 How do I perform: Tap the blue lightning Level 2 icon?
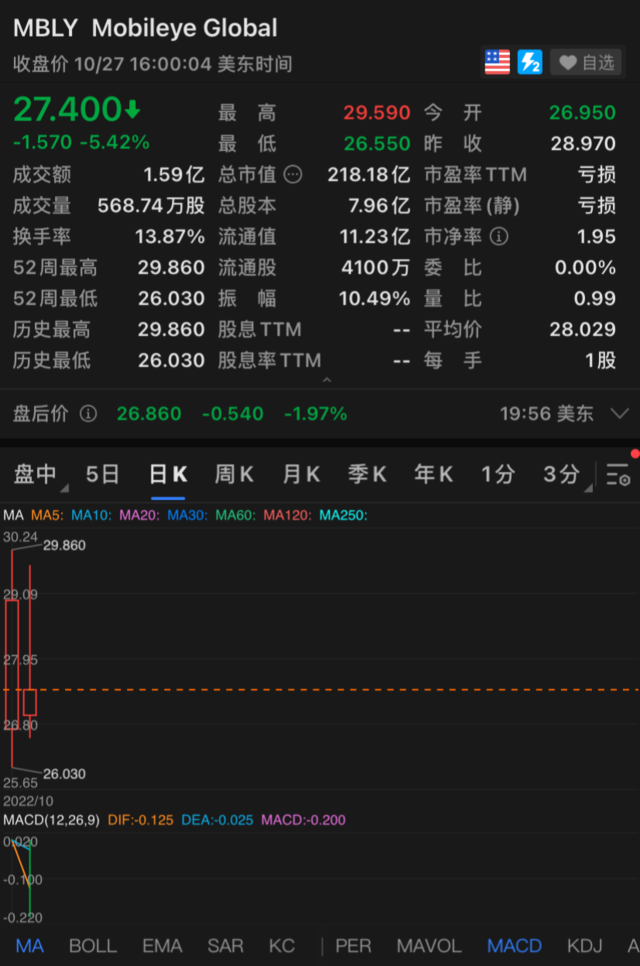coord(530,62)
